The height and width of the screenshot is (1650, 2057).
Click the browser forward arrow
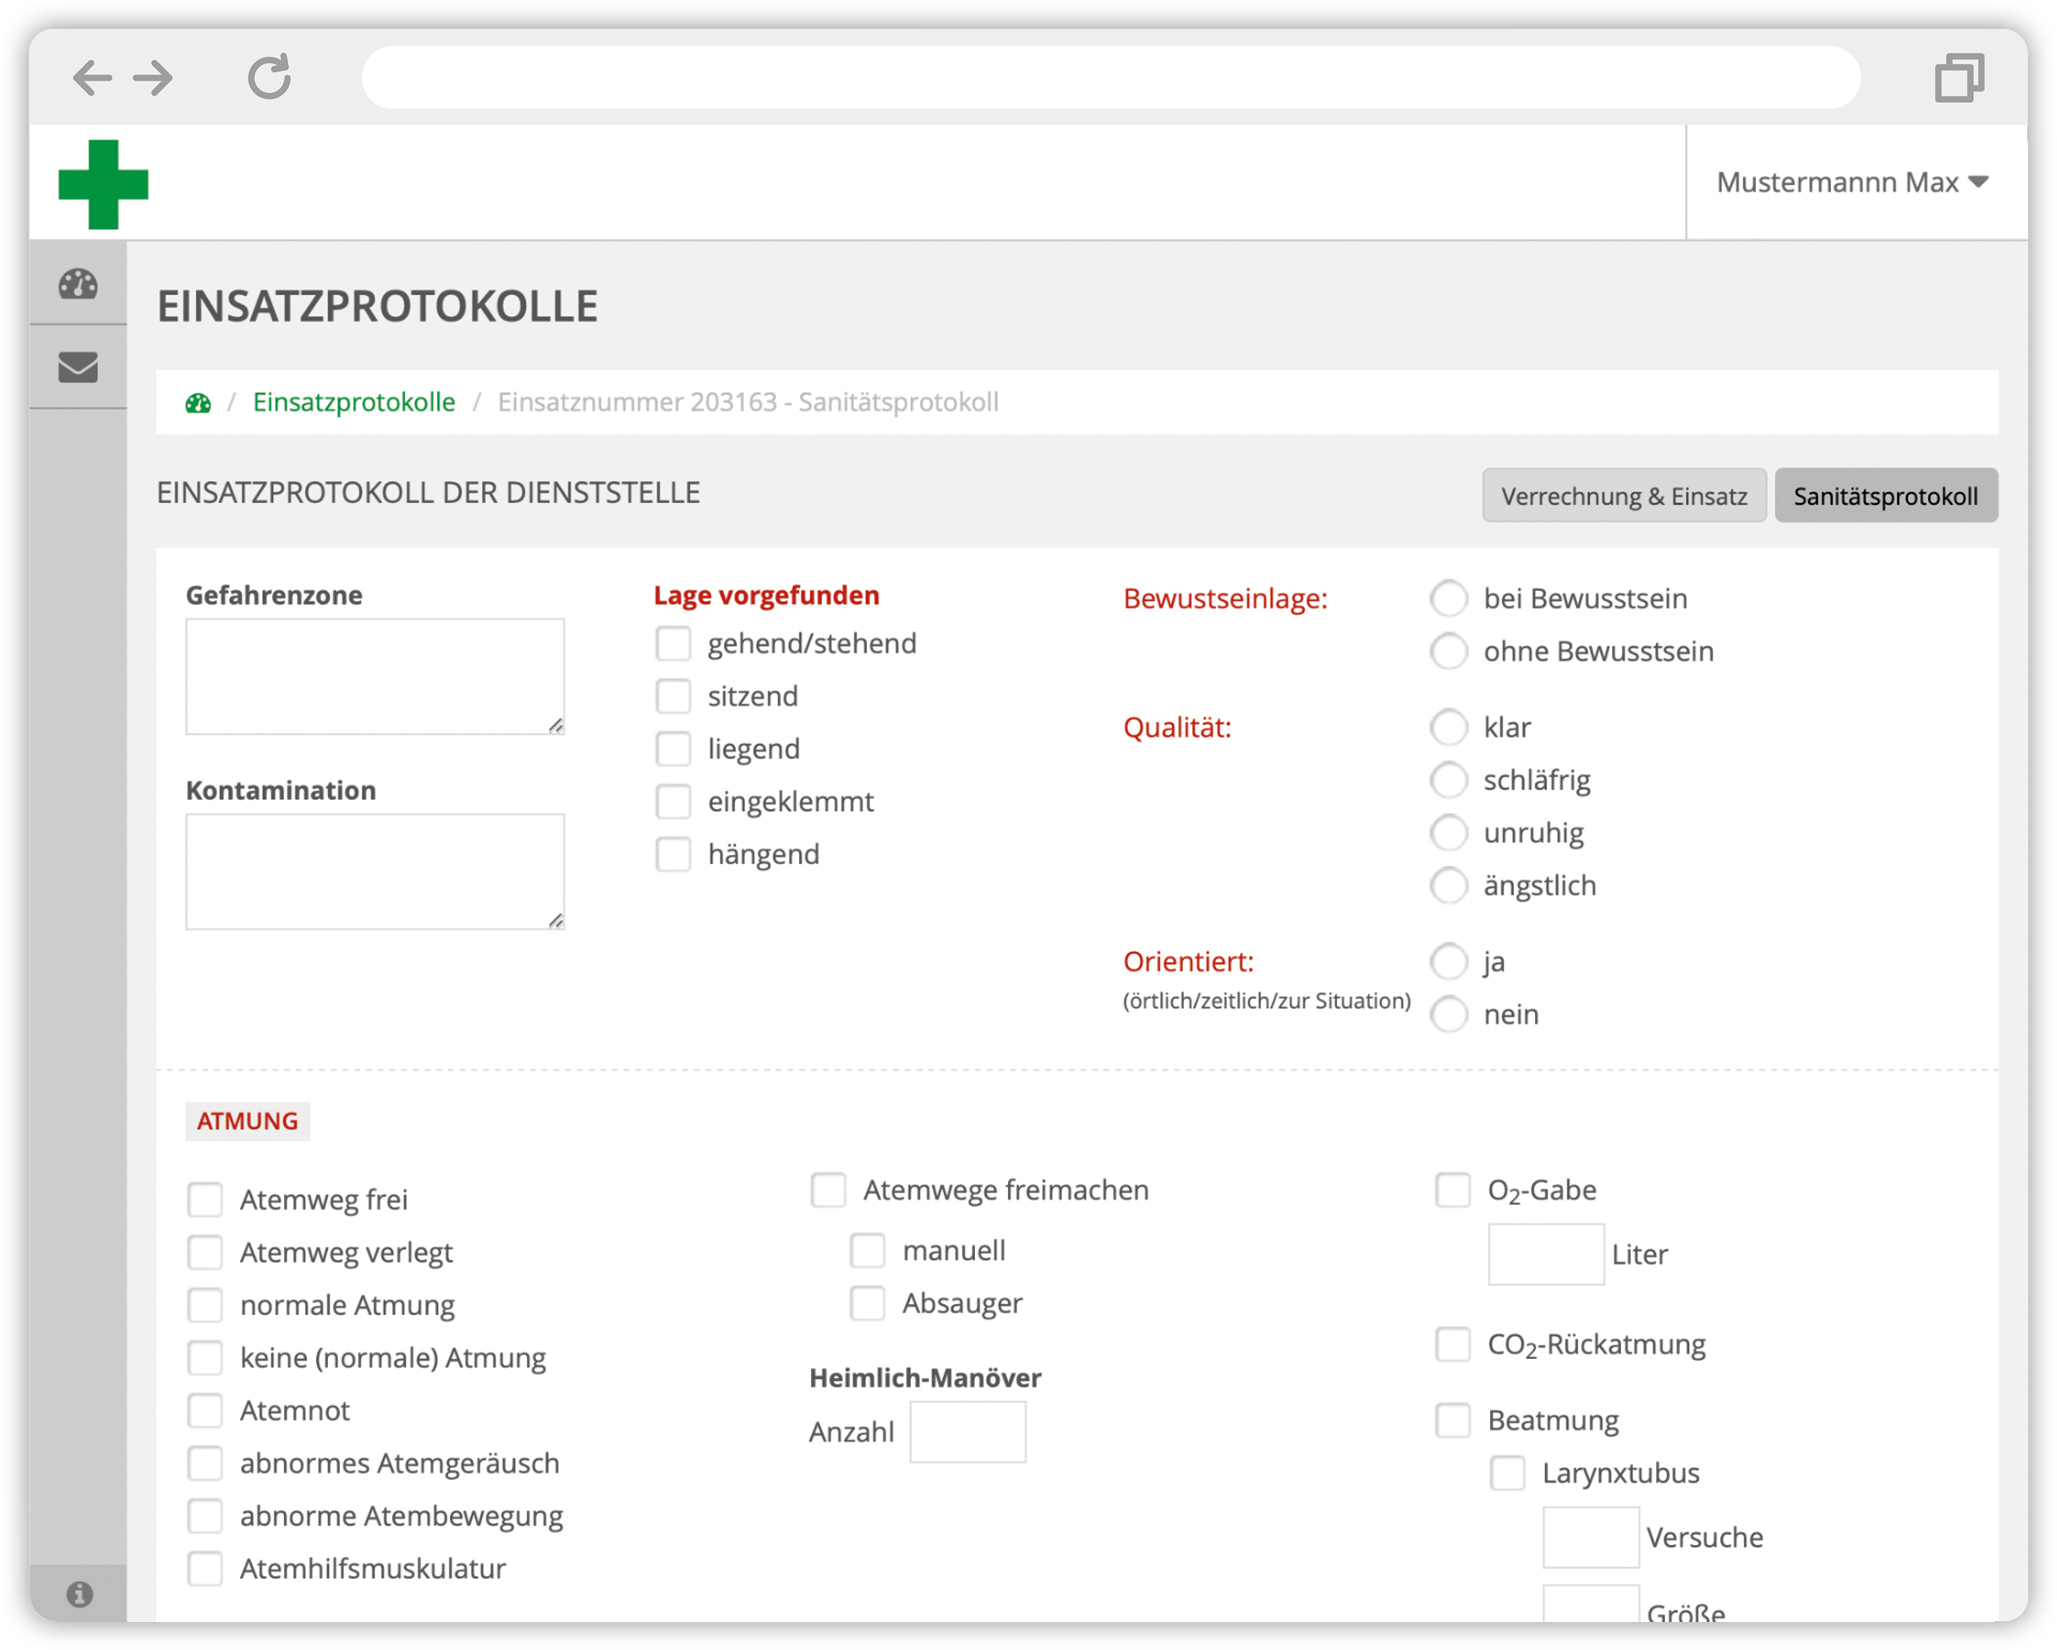coord(154,77)
